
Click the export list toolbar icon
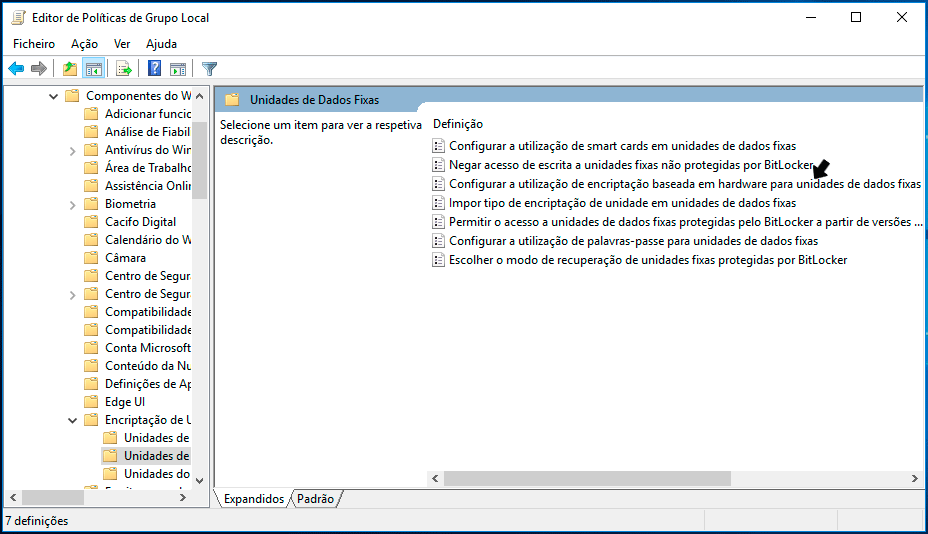pos(124,69)
